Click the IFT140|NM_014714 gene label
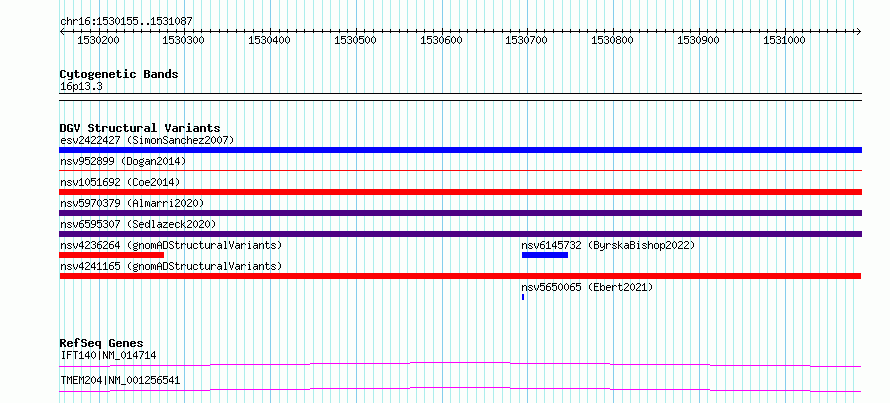Viewport: 890px width, 403px height. 108,356
